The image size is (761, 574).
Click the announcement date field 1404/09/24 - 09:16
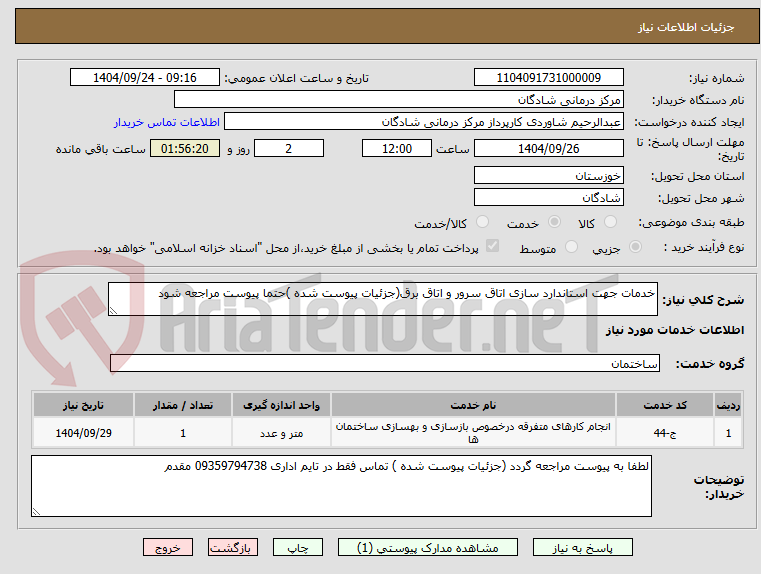tap(145, 78)
